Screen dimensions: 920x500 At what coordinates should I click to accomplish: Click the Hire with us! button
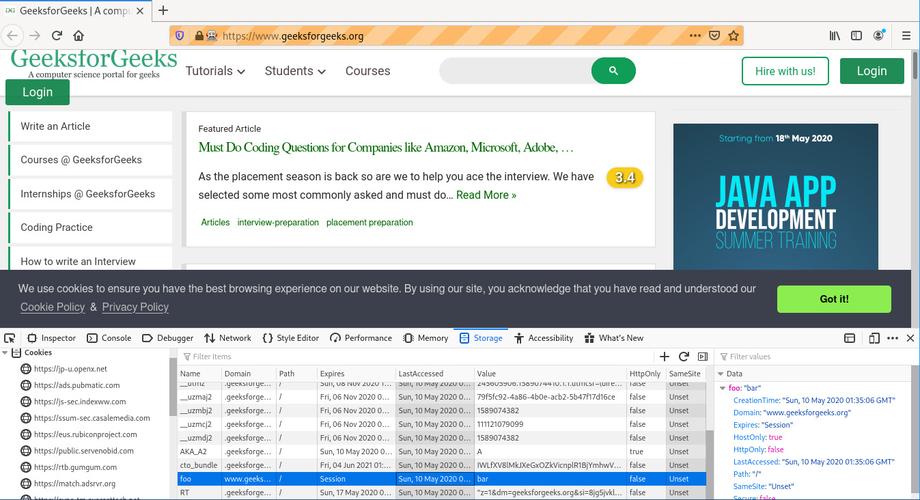[785, 71]
